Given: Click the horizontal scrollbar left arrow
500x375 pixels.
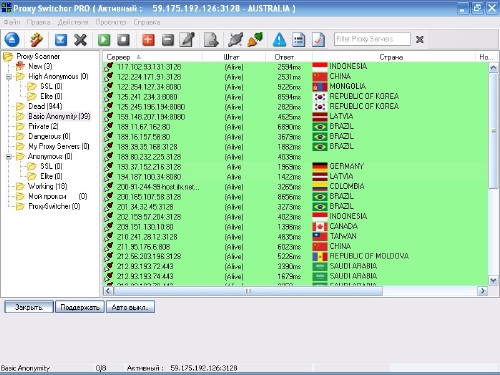Looking at the screenshot, I should click(108, 291).
